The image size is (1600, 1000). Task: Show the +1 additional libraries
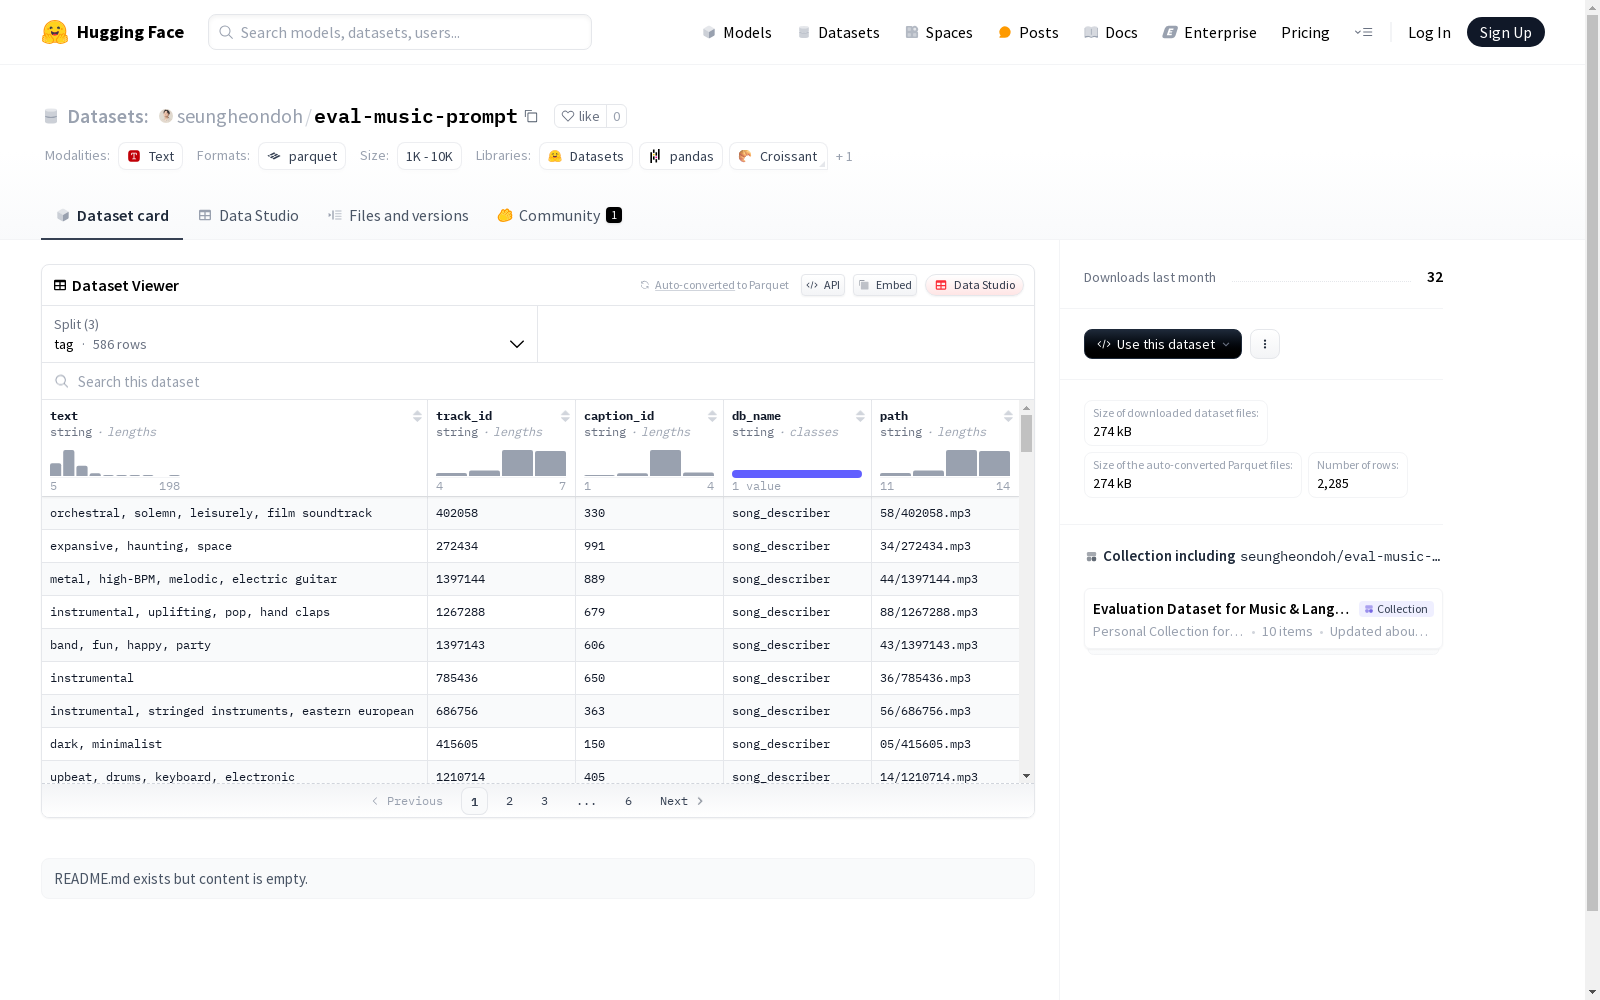coord(844,156)
